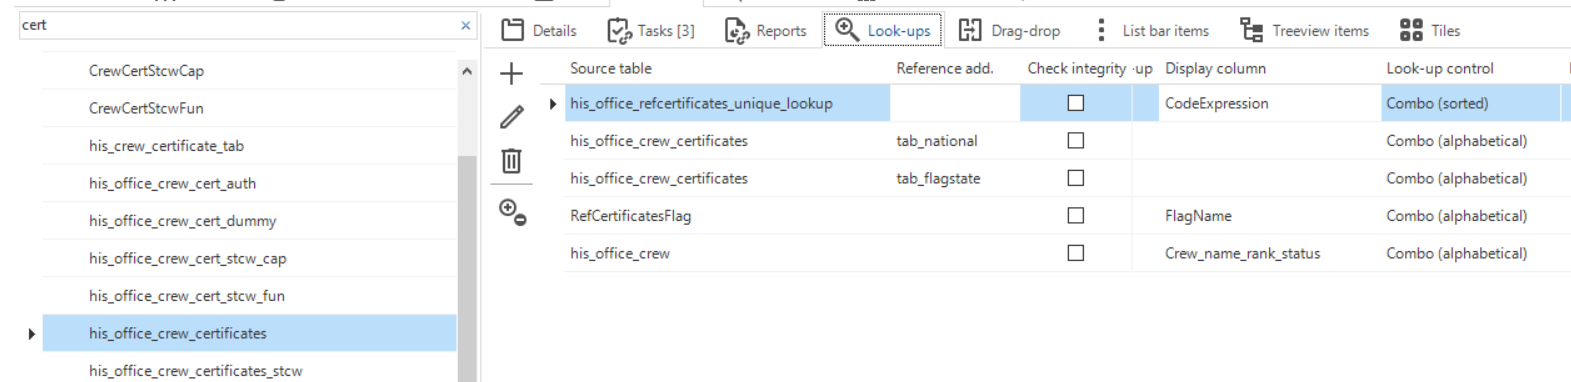Toggle integrity checkbox in the RefCertificatesFlag row
The image size is (1571, 382).
point(1076,216)
